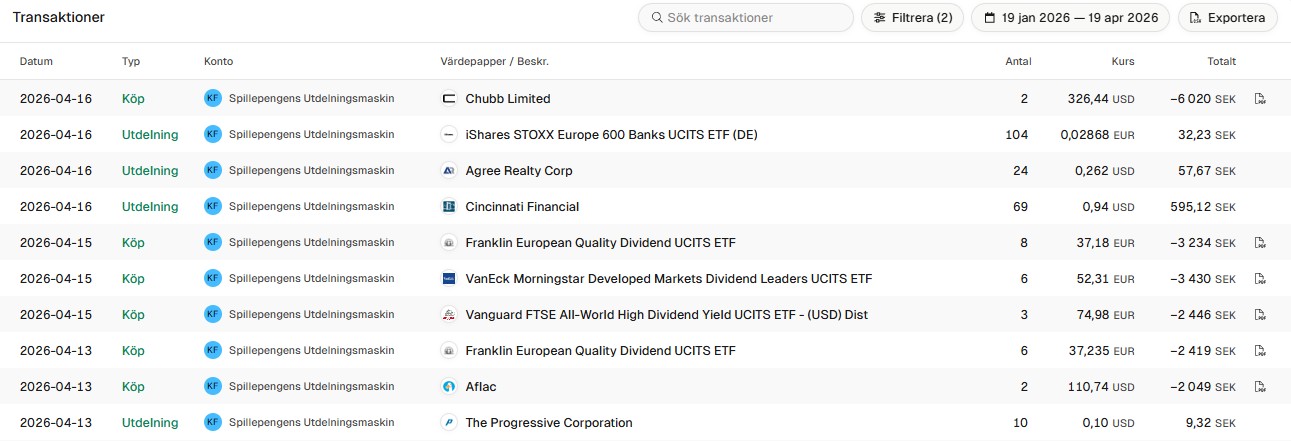Viewport: 1291px width, 441px height.
Task: Open Franklin European Quality Dividend ETF on 2026-04-15
Action: pos(600,243)
